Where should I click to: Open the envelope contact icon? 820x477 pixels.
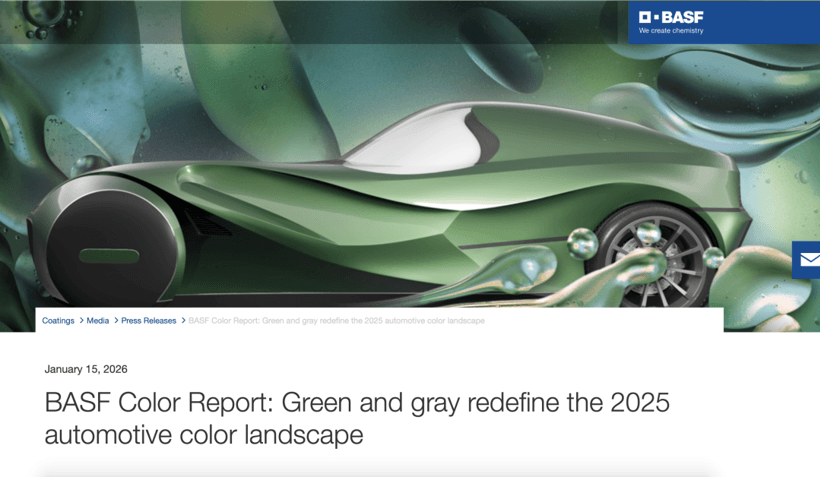pyautogui.click(x=807, y=260)
